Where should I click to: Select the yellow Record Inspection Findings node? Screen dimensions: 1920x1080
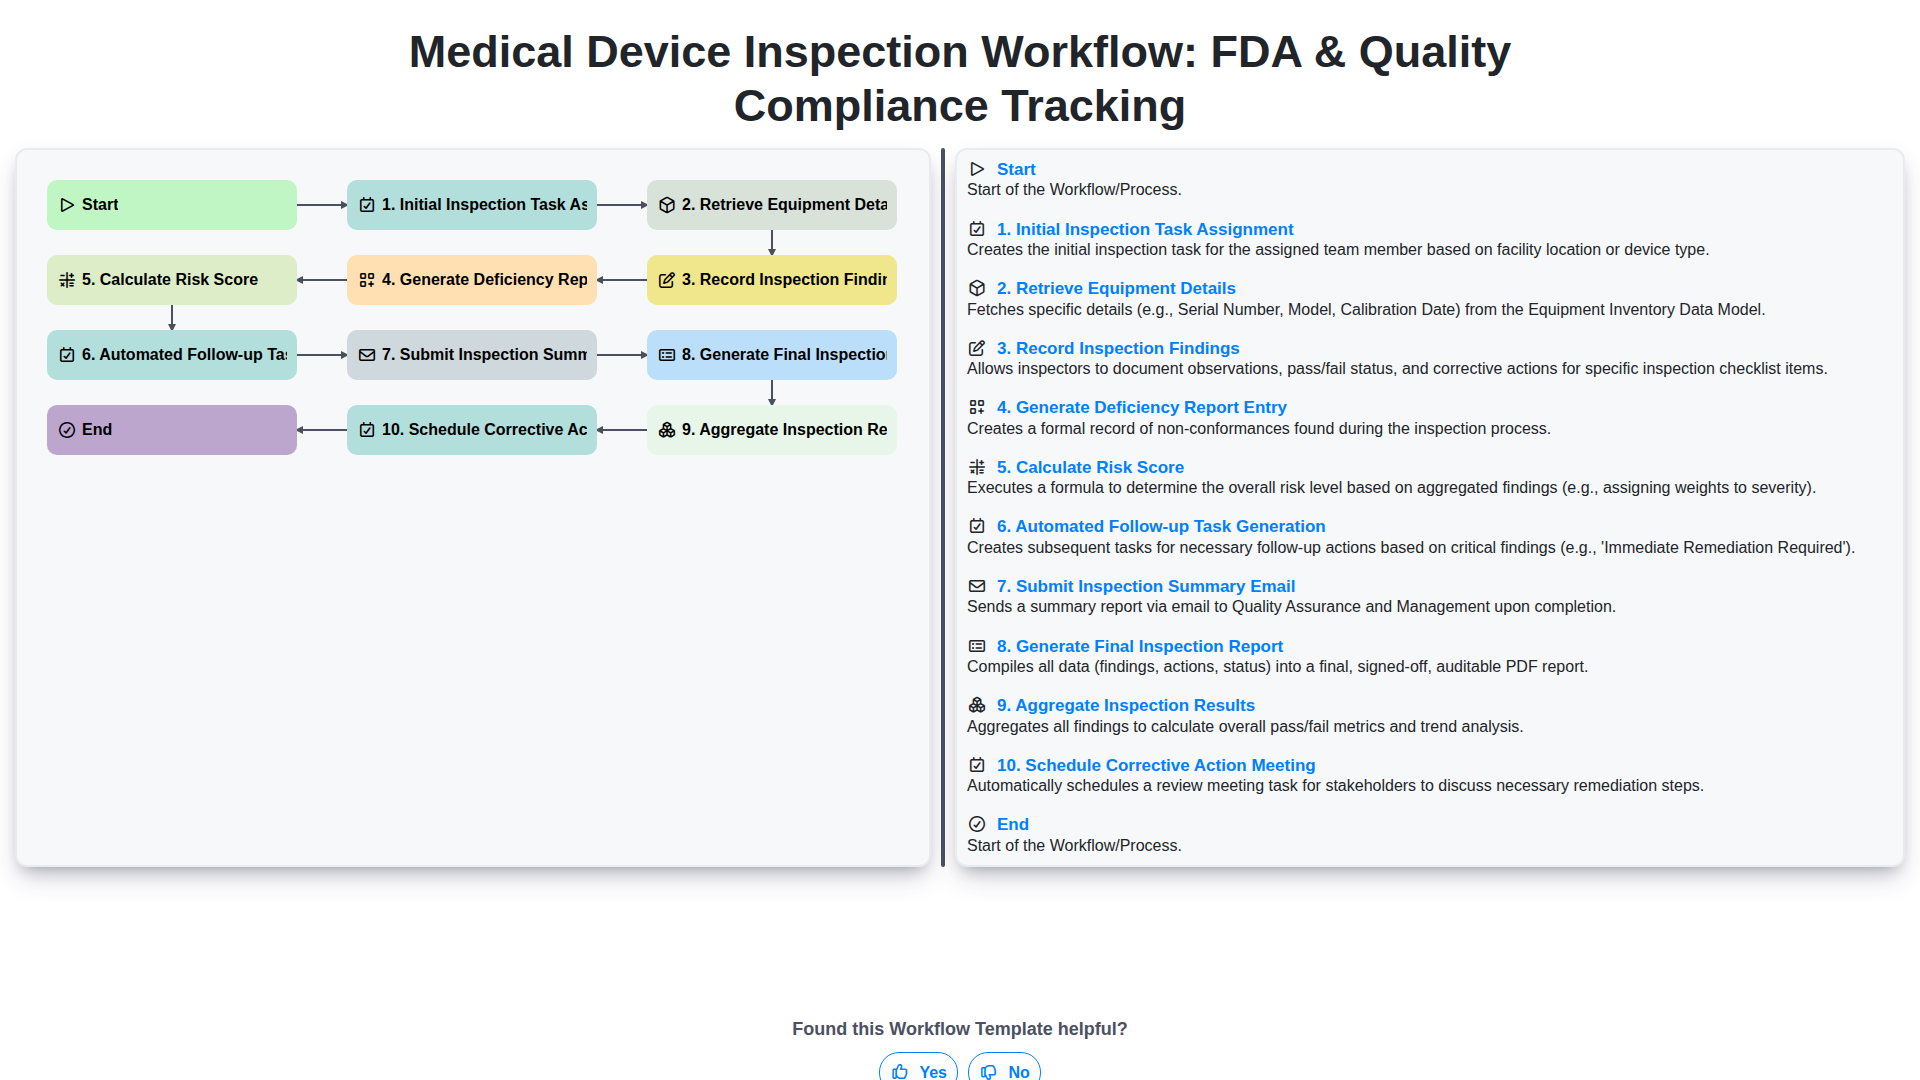(x=772, y=280)
